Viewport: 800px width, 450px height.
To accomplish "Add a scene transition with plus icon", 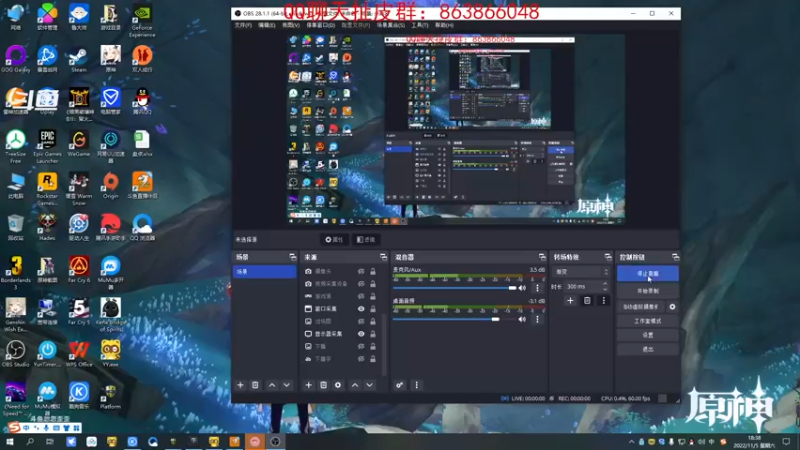I will [570, 301].
